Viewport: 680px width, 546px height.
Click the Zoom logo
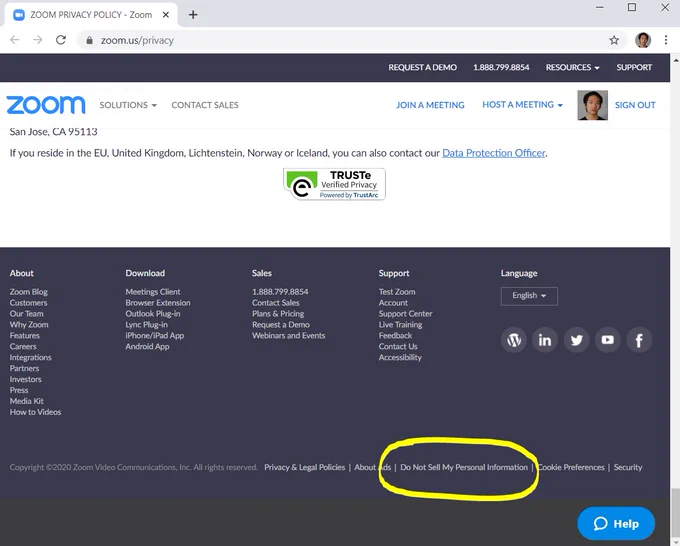pos(46,105)
